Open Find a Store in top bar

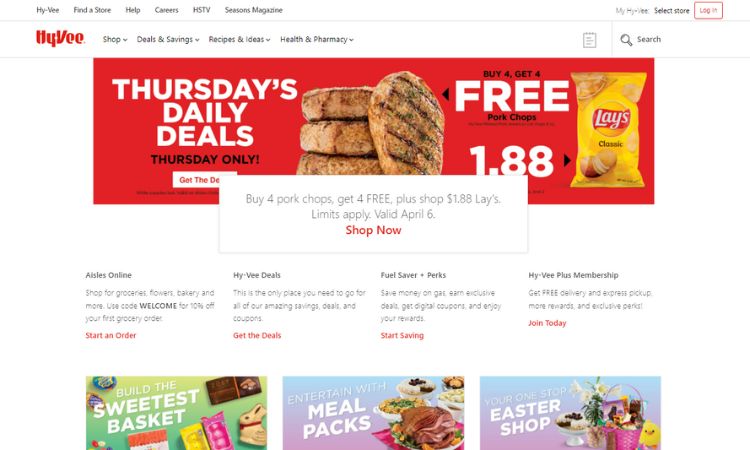coord(92,10)
